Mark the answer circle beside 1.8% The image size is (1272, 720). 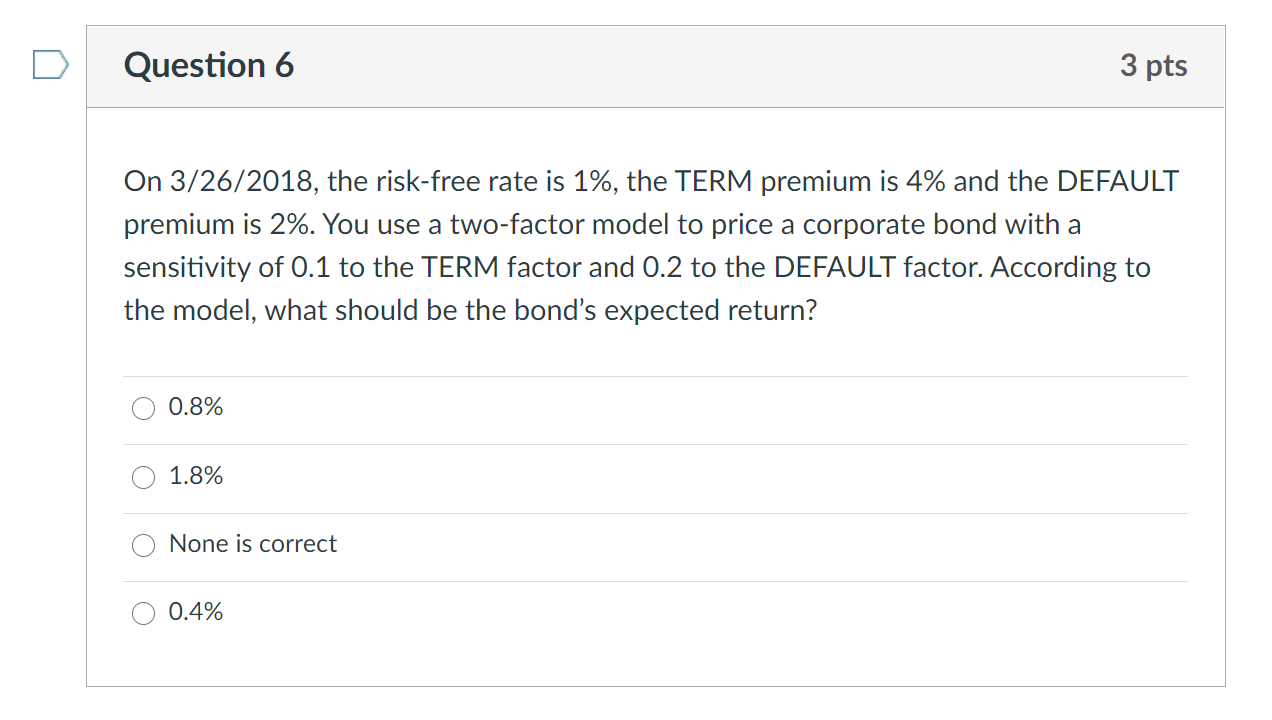pos(143,477)
